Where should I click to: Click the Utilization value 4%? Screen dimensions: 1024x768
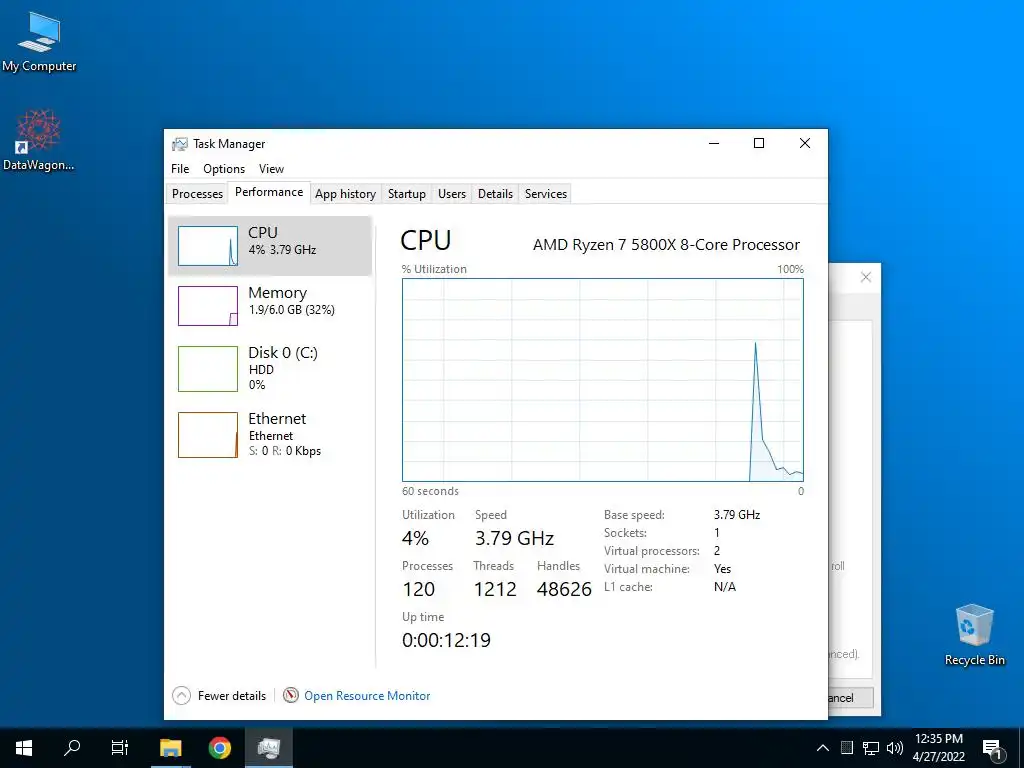pos(415,538)
